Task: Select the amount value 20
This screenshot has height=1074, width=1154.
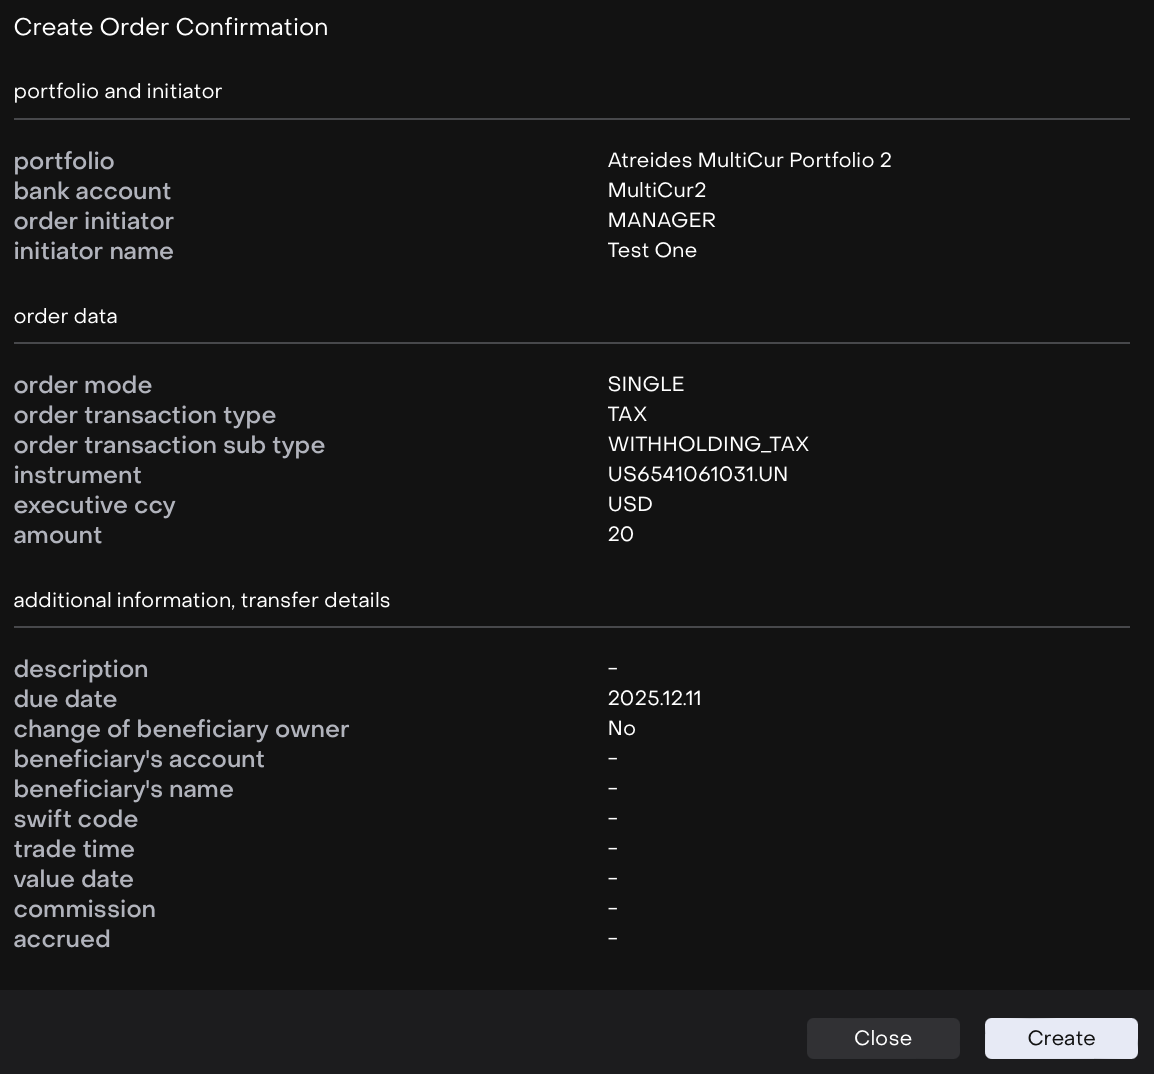Action: (620, 534)
